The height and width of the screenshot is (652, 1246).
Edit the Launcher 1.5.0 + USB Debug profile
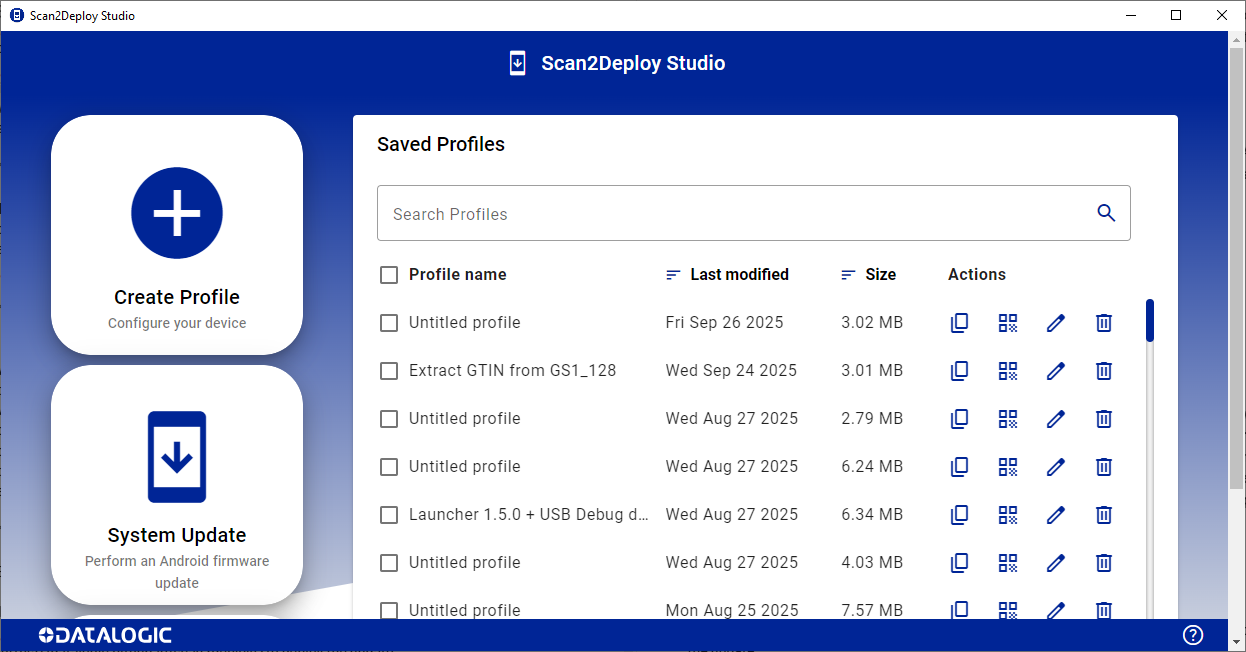[1055, 515]
